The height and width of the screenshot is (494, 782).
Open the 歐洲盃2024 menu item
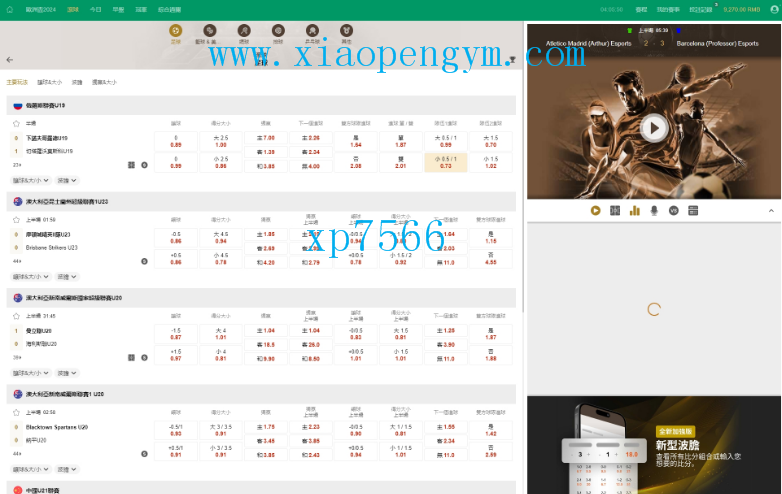(41, 9)
